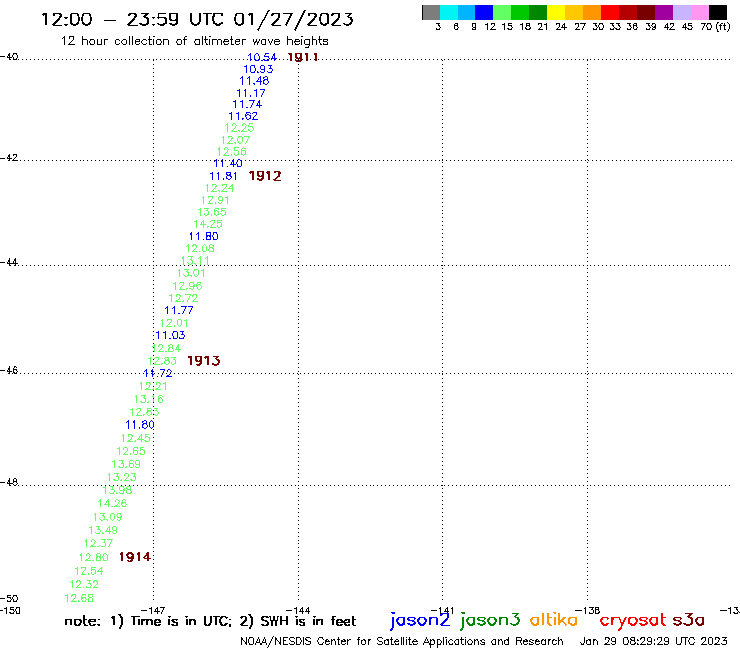Click the value 11.74
Viewport: 740px width, 650px height.
pyautogui.click(x=247, y=104)
